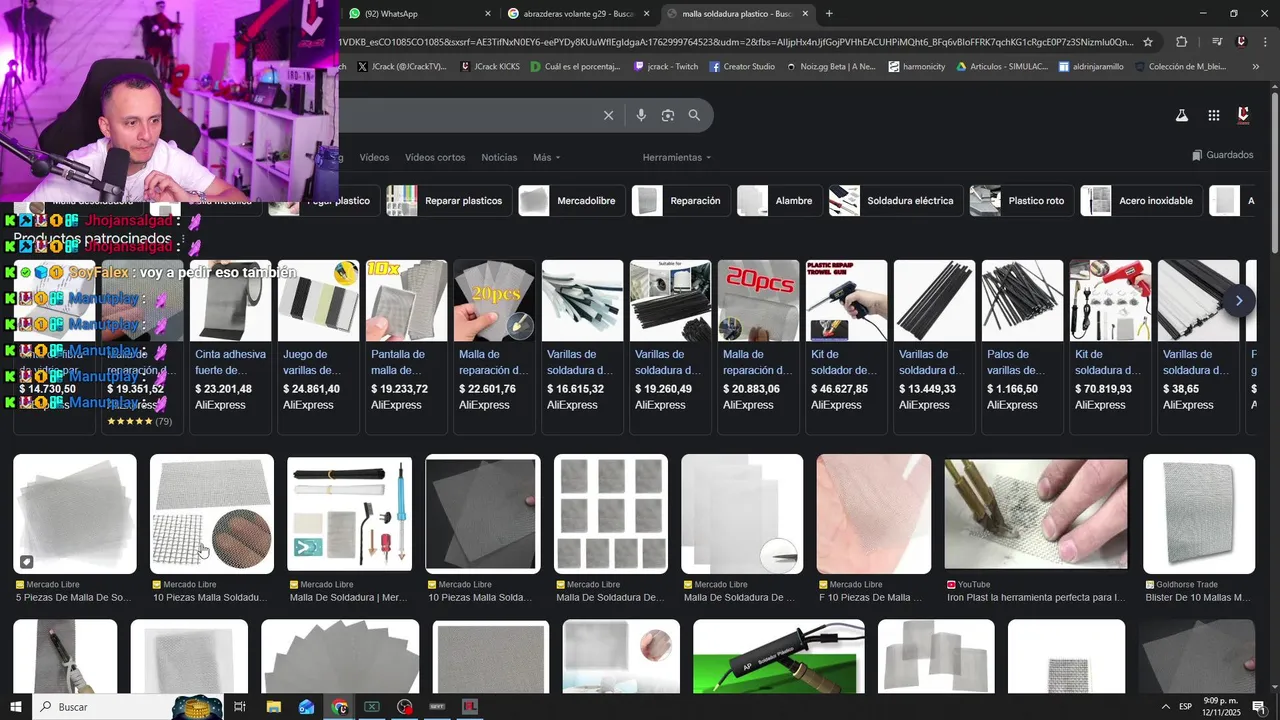Open the taskbar clock showing 9:09 p. m.
This screenshot has height=720, width=1280.
1221,707
